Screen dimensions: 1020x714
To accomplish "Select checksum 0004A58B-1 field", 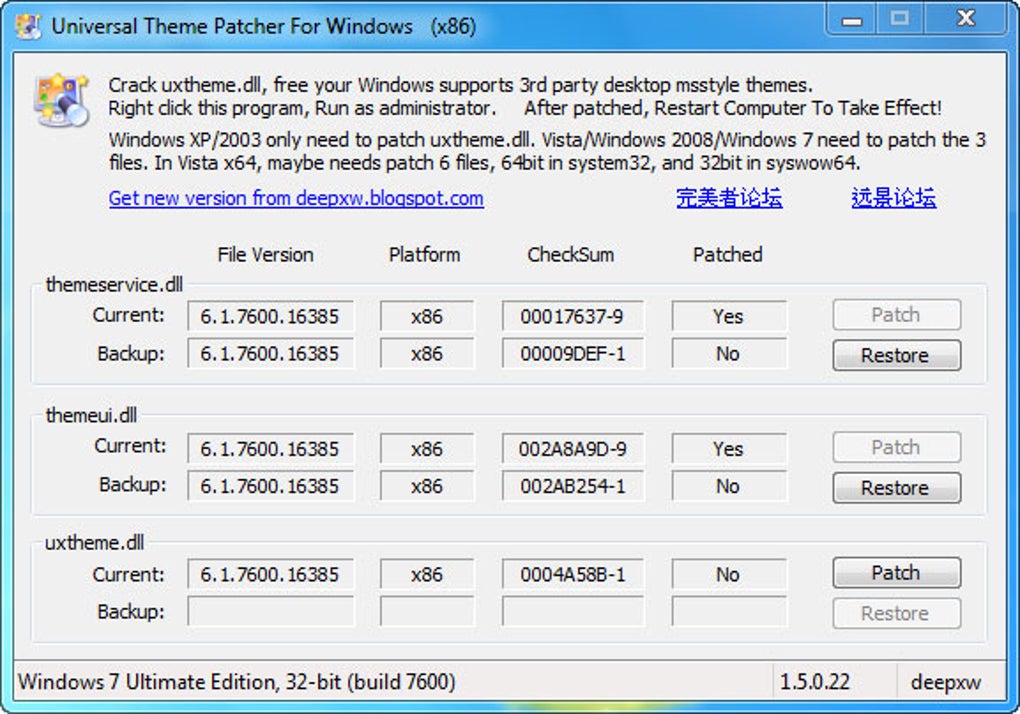I will [573, 574].
